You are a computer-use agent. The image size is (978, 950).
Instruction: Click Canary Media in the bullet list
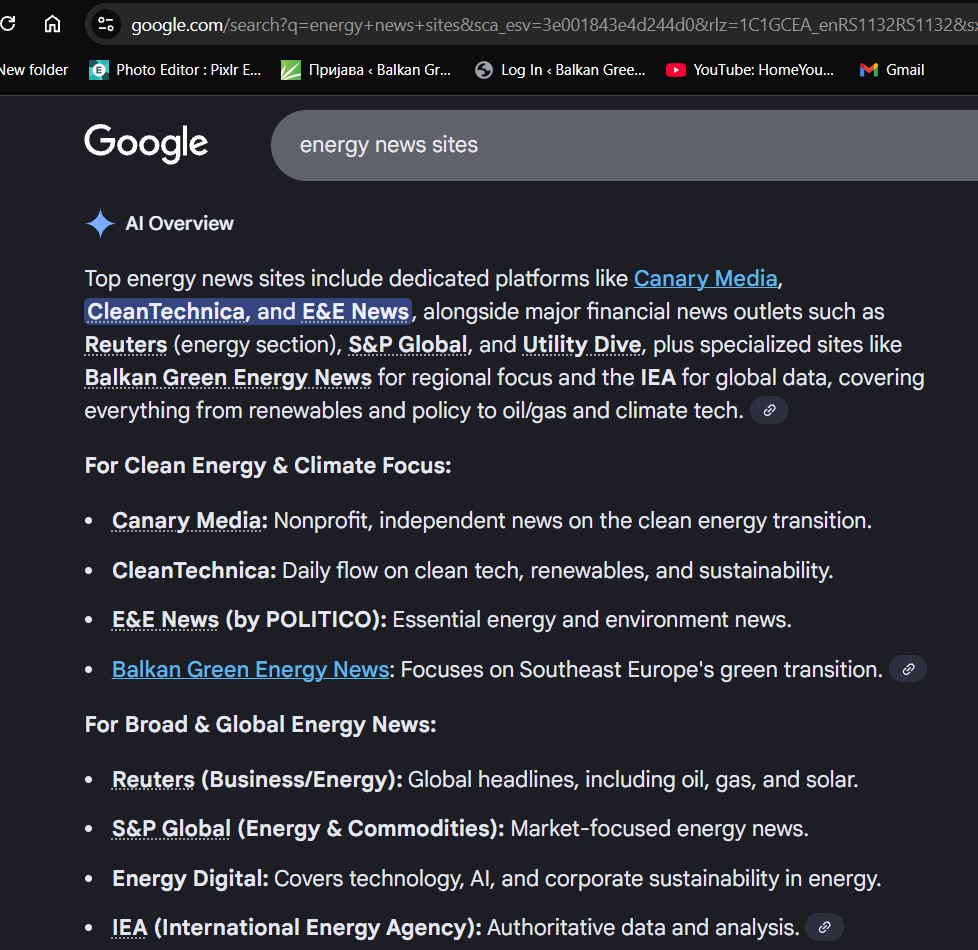(186, 520)
